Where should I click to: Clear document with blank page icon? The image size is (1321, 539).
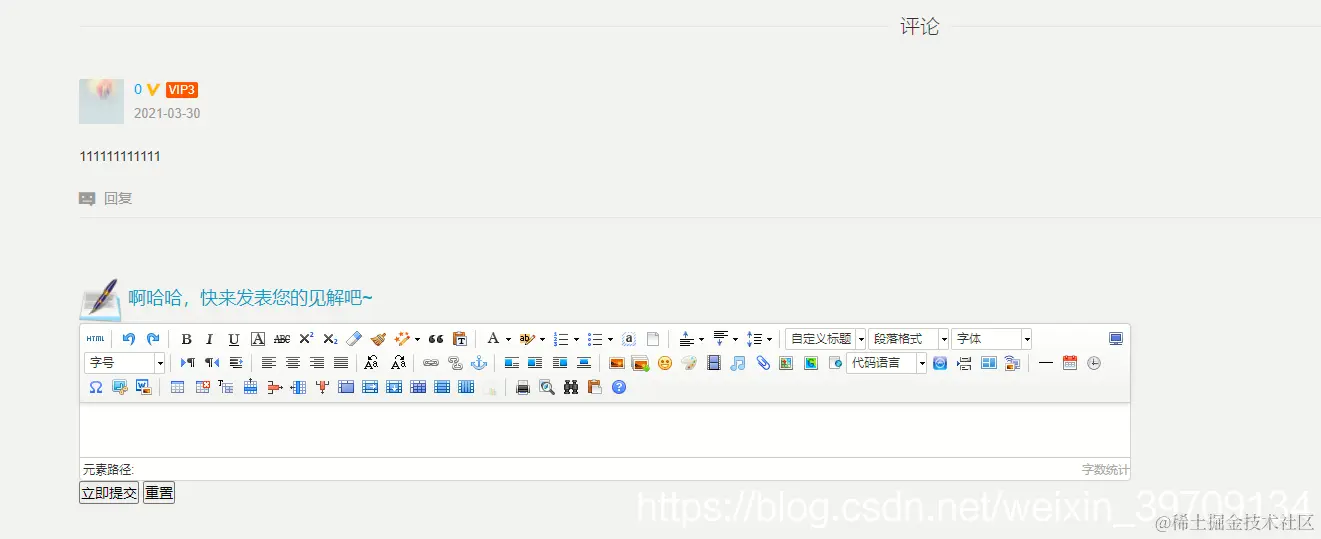[653, 339]
